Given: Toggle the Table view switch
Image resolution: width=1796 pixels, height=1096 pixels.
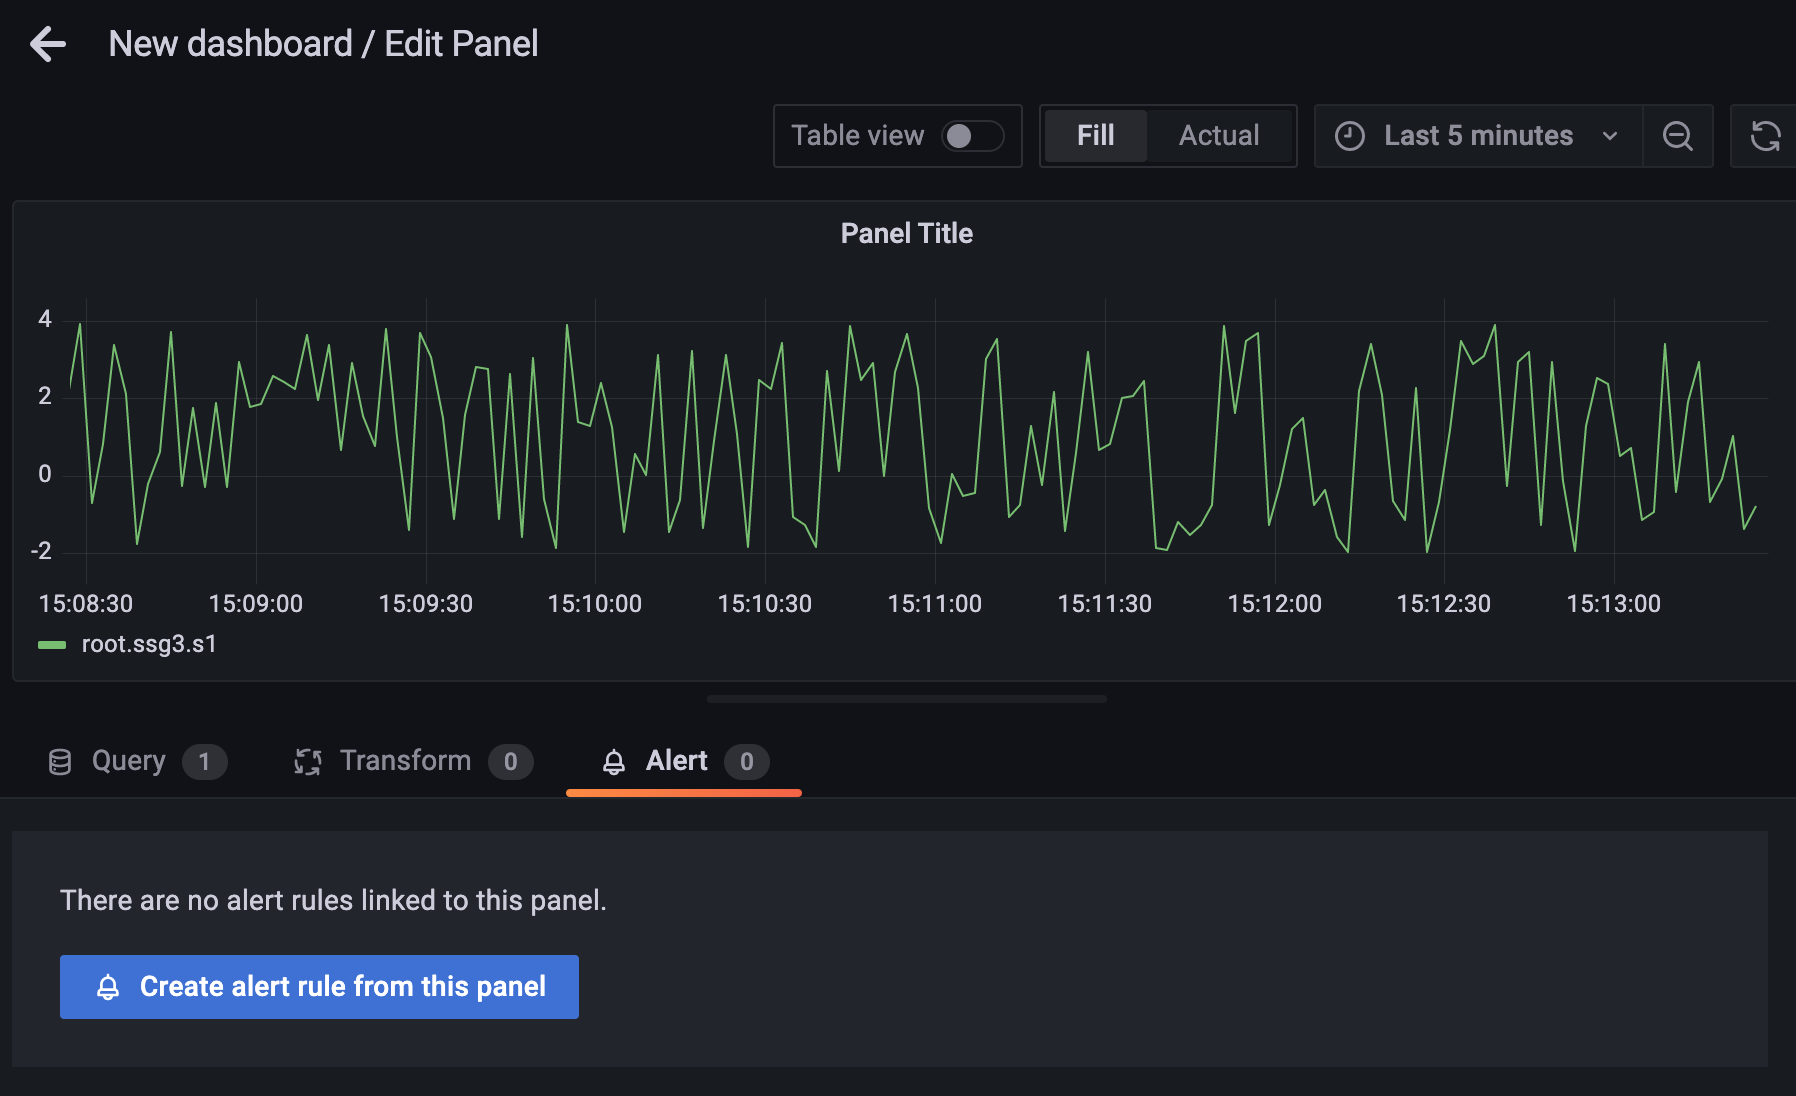Looking at the screenshot, I should 972,136.
